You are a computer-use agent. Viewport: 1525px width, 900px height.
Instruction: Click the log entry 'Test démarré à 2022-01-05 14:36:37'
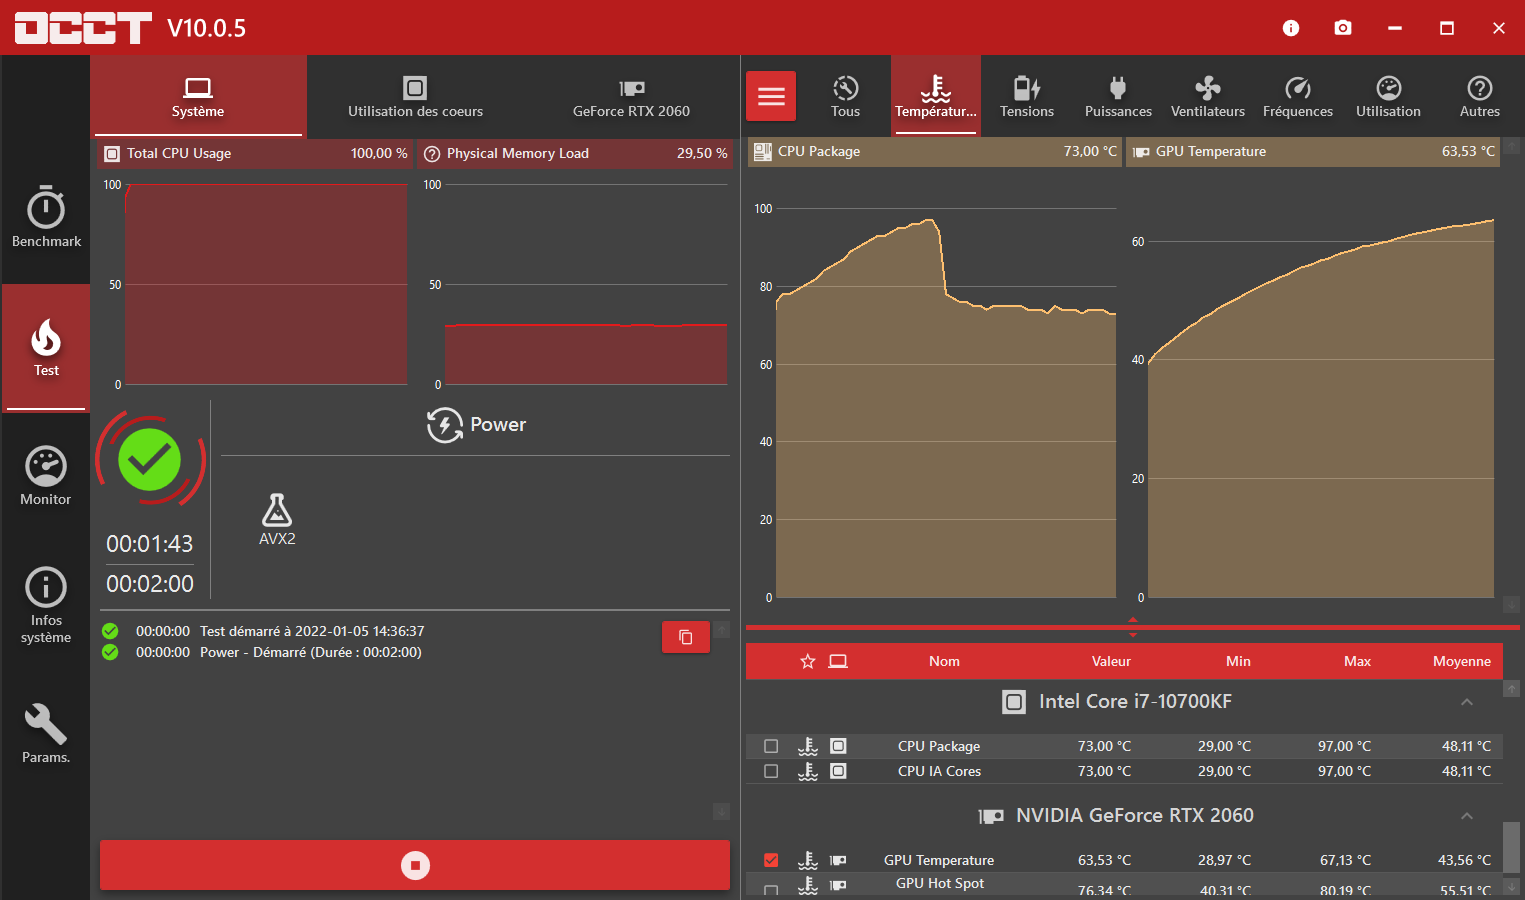pyautogui.click(x=312, y=631)
